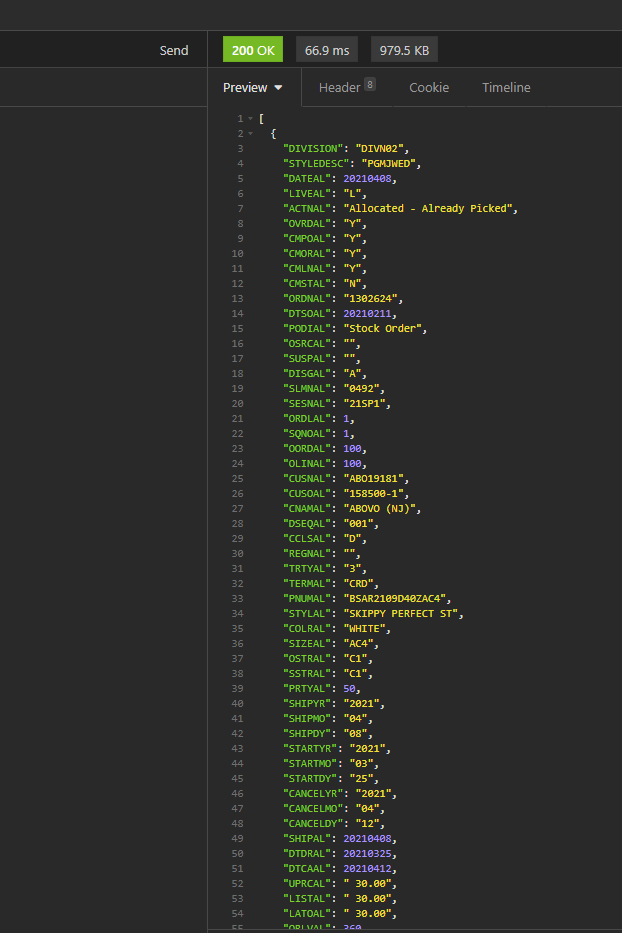Click the "DSEQAL" value "001"
This screenshot has height=933, width=622.
click(358, 524)
